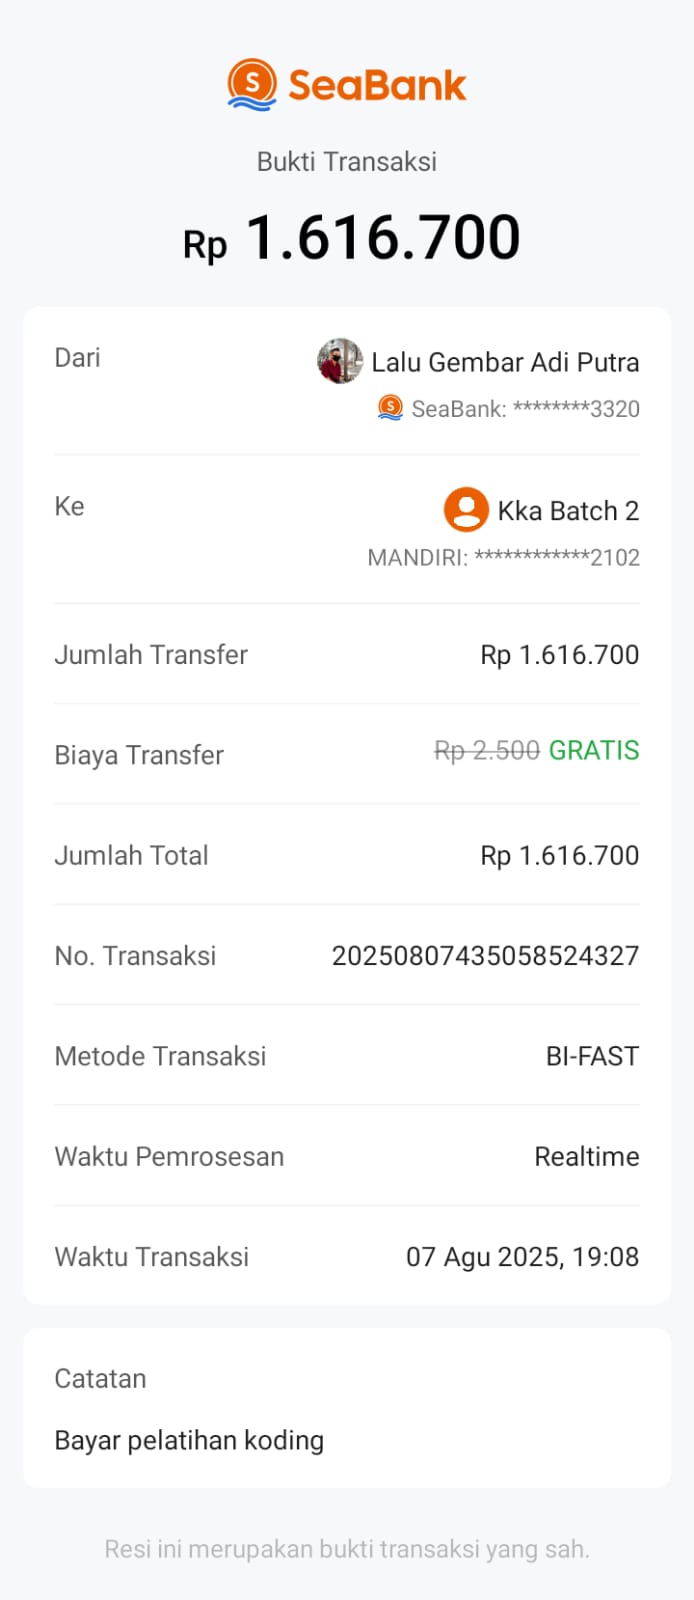Click the masked SeaBank account ending 3320
This screenshot has width=694, height=1600.
click(x=525, y=409)
